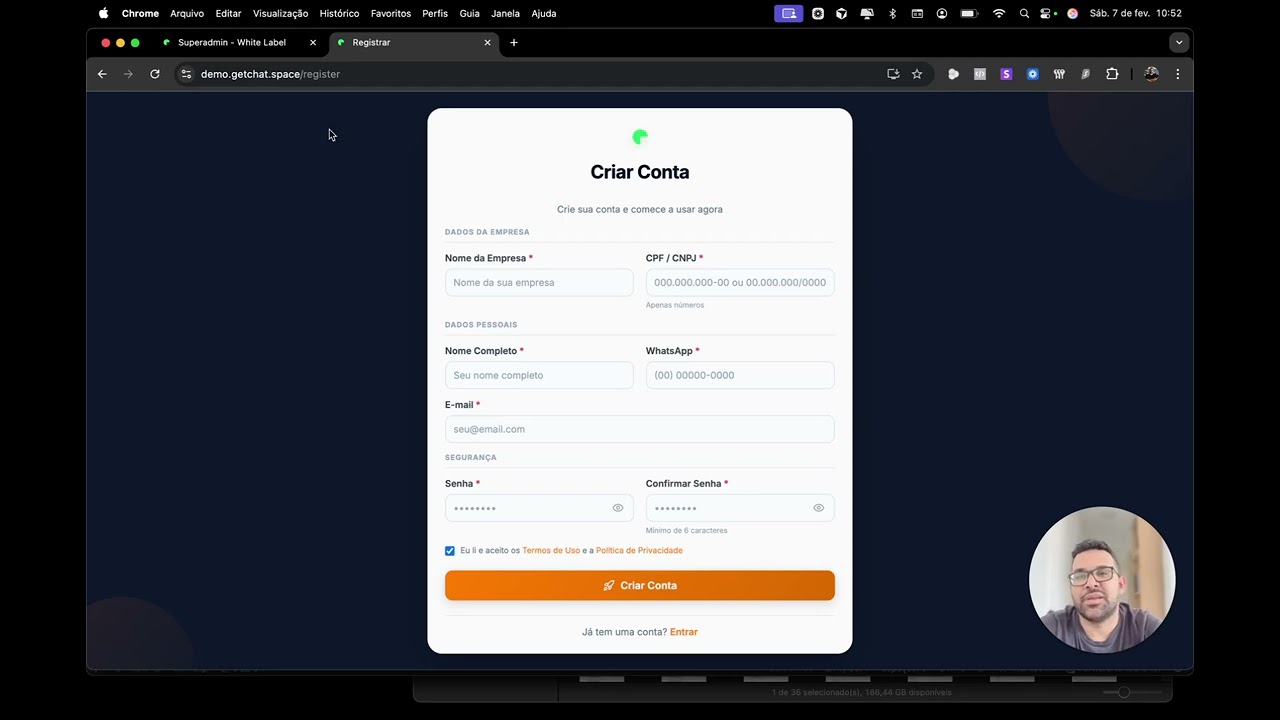
Task: Focus the Nome da Empresa field
Action: click(x=539, y=283)
